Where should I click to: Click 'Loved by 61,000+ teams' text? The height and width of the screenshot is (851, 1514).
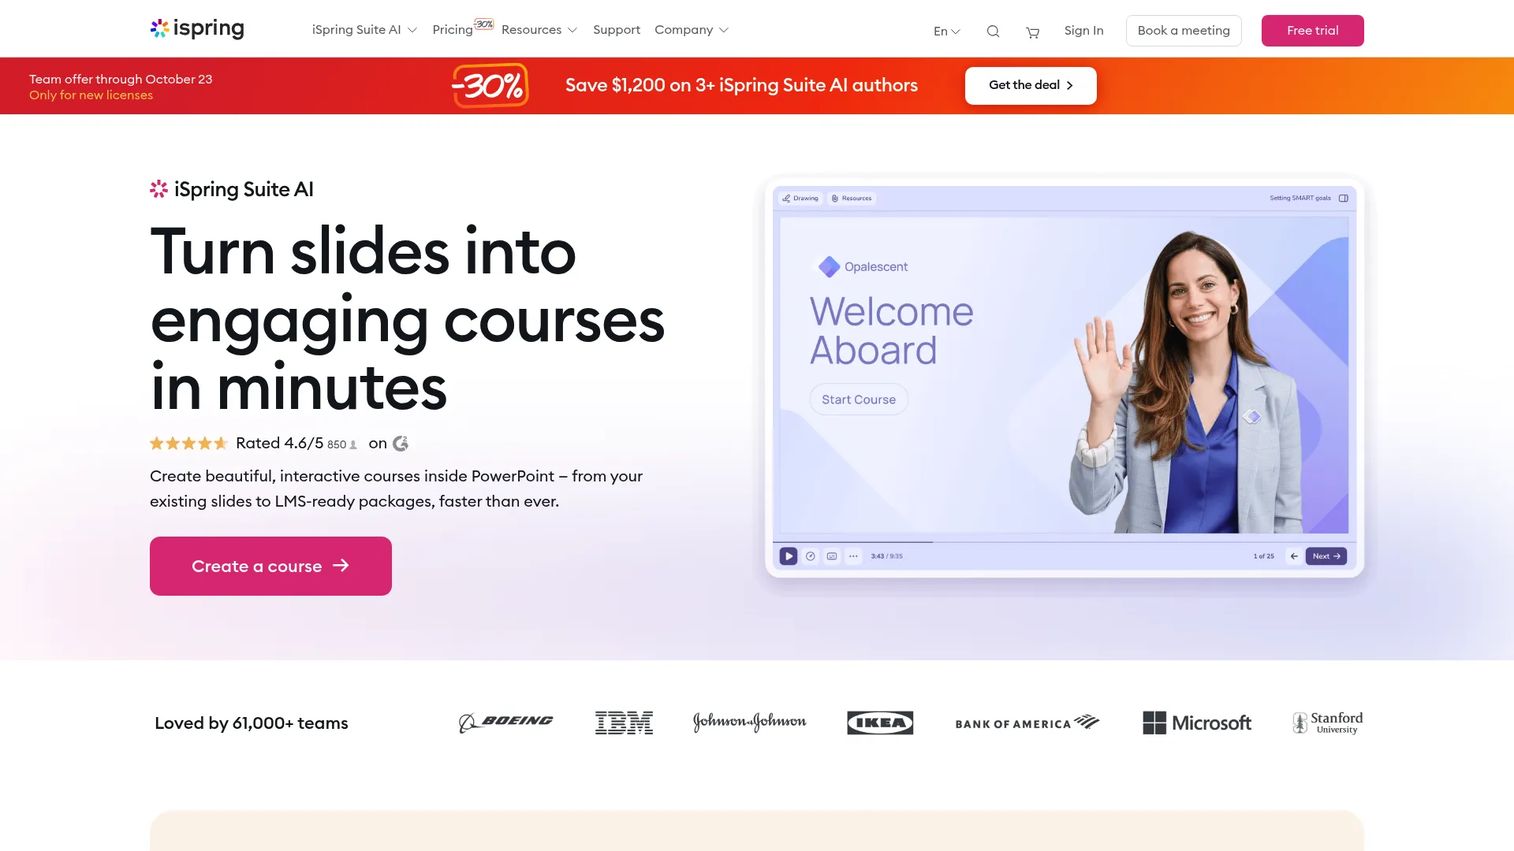pos(251,723)
